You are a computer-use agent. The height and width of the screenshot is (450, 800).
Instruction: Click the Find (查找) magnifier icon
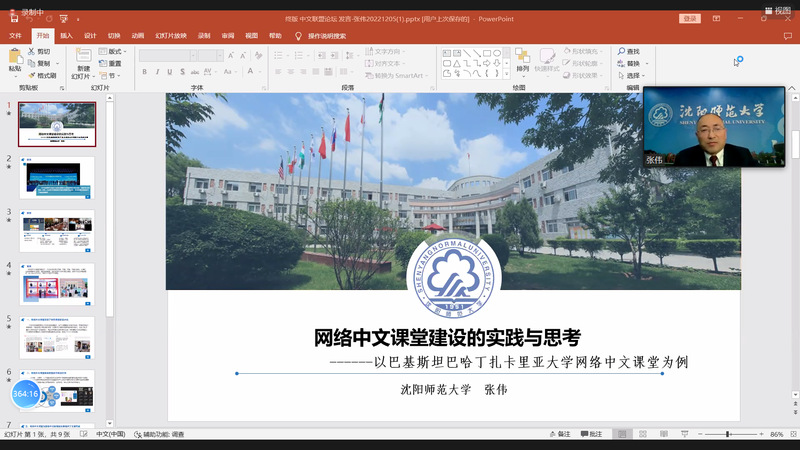pyautogui.click(x=621, y=51)
